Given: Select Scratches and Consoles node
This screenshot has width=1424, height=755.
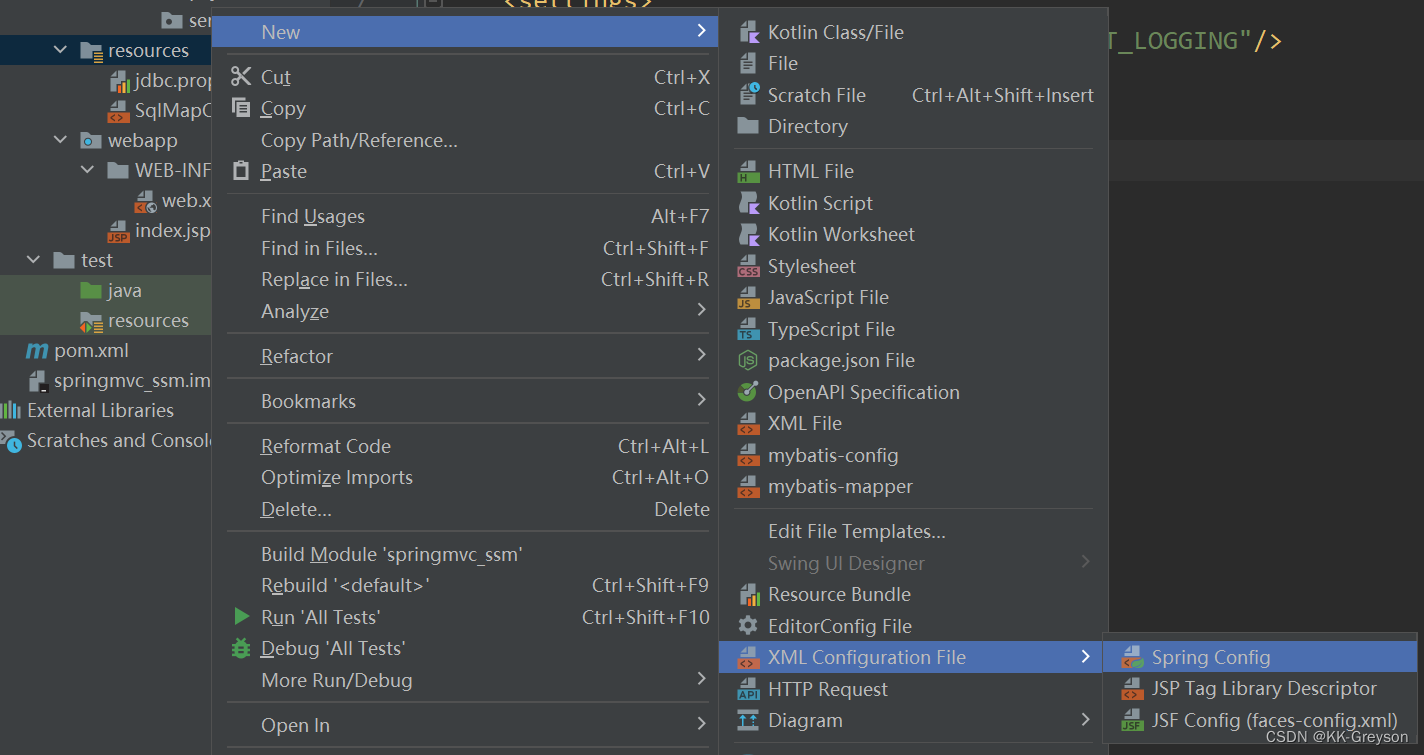Looking at the screenshot, I should coord(119,441).
